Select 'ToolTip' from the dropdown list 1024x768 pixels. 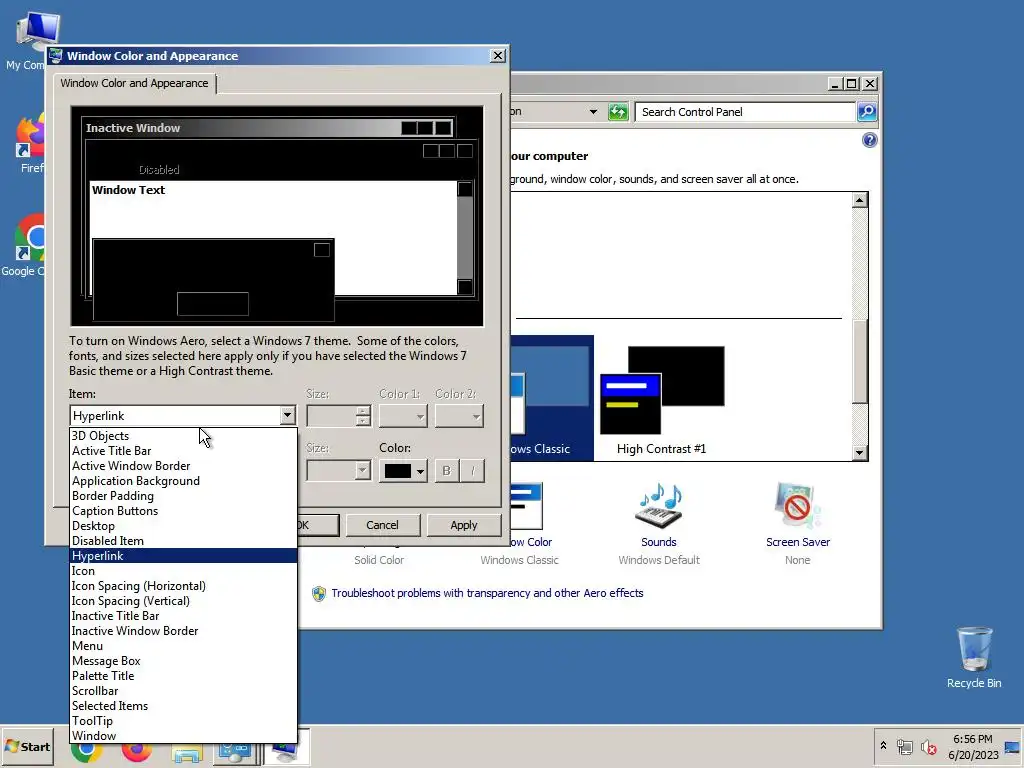tap(183, 721)
